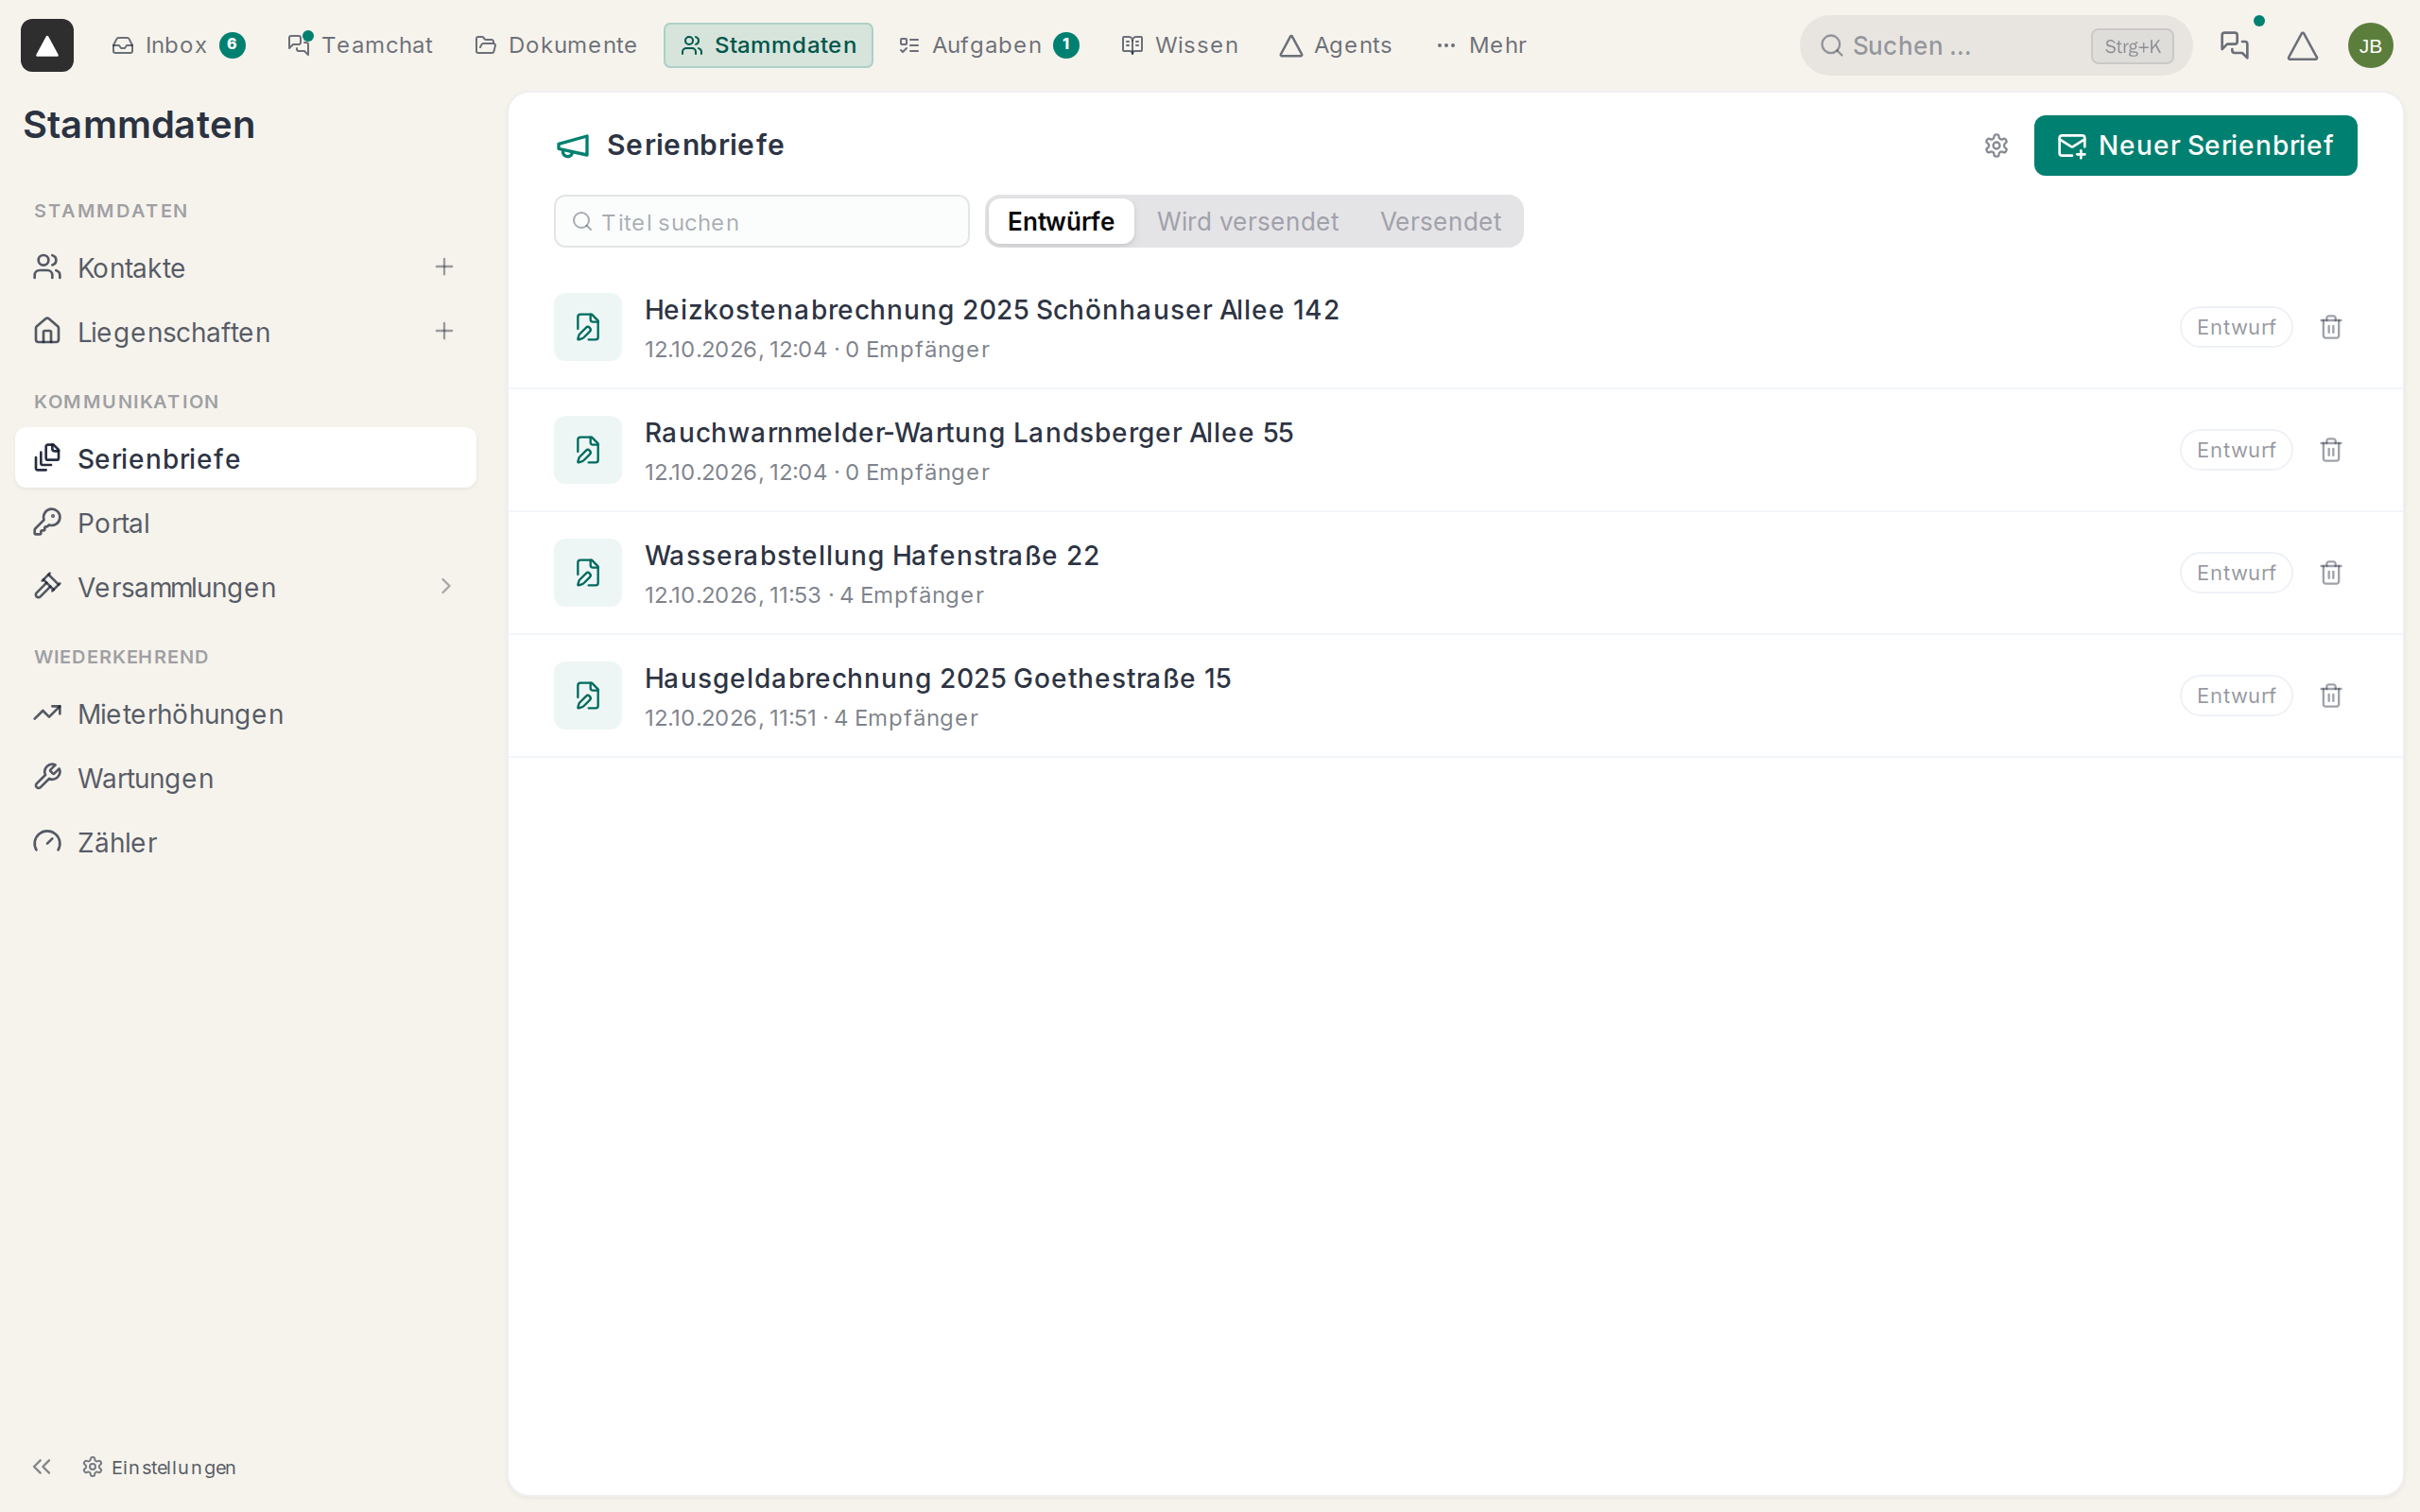Screen dimensions: 2420x1512
Task: Expand the Mehr menu
Action: click(1482, 45)
